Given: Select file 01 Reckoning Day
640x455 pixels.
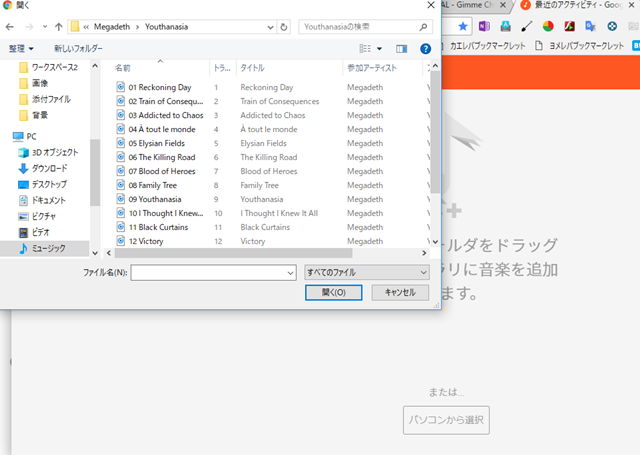Looking at the screenshot, I should click(160, 87).
